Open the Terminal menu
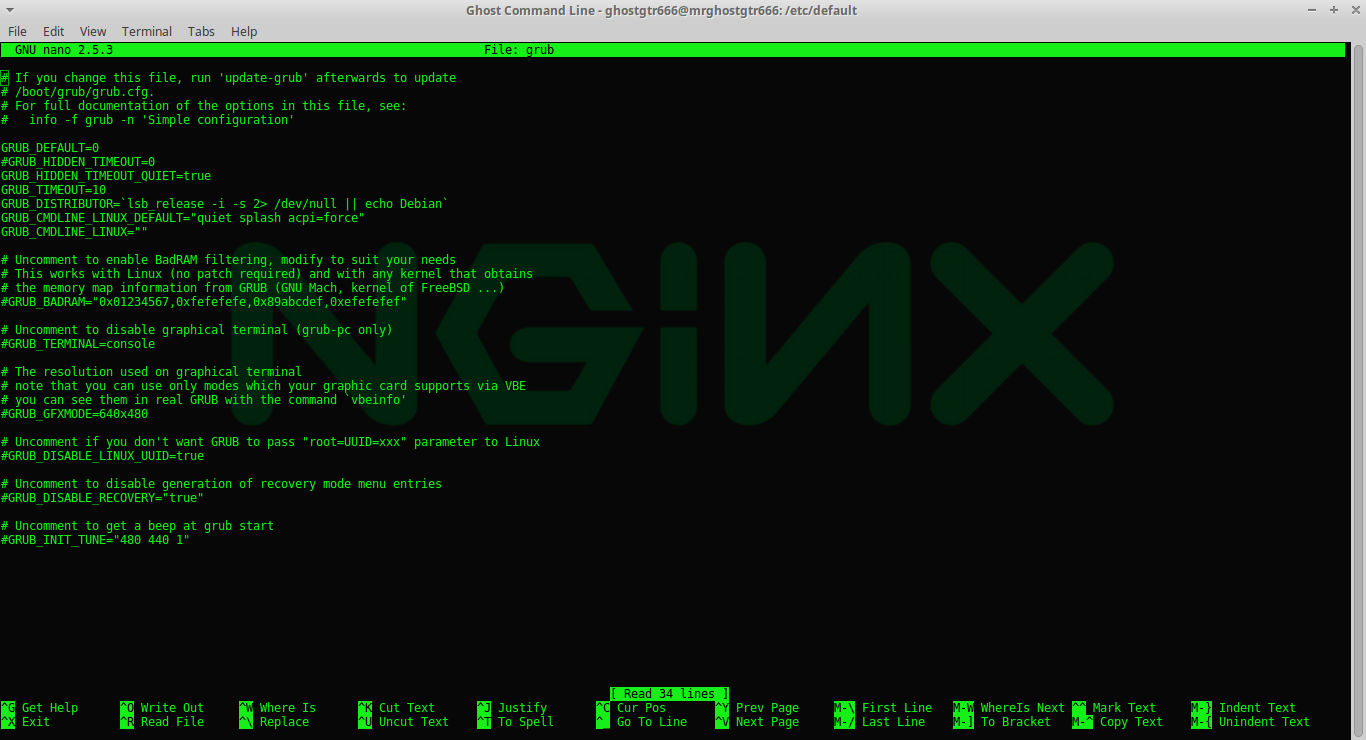Viewport: 1366px width, 740px height. point(147,31)
